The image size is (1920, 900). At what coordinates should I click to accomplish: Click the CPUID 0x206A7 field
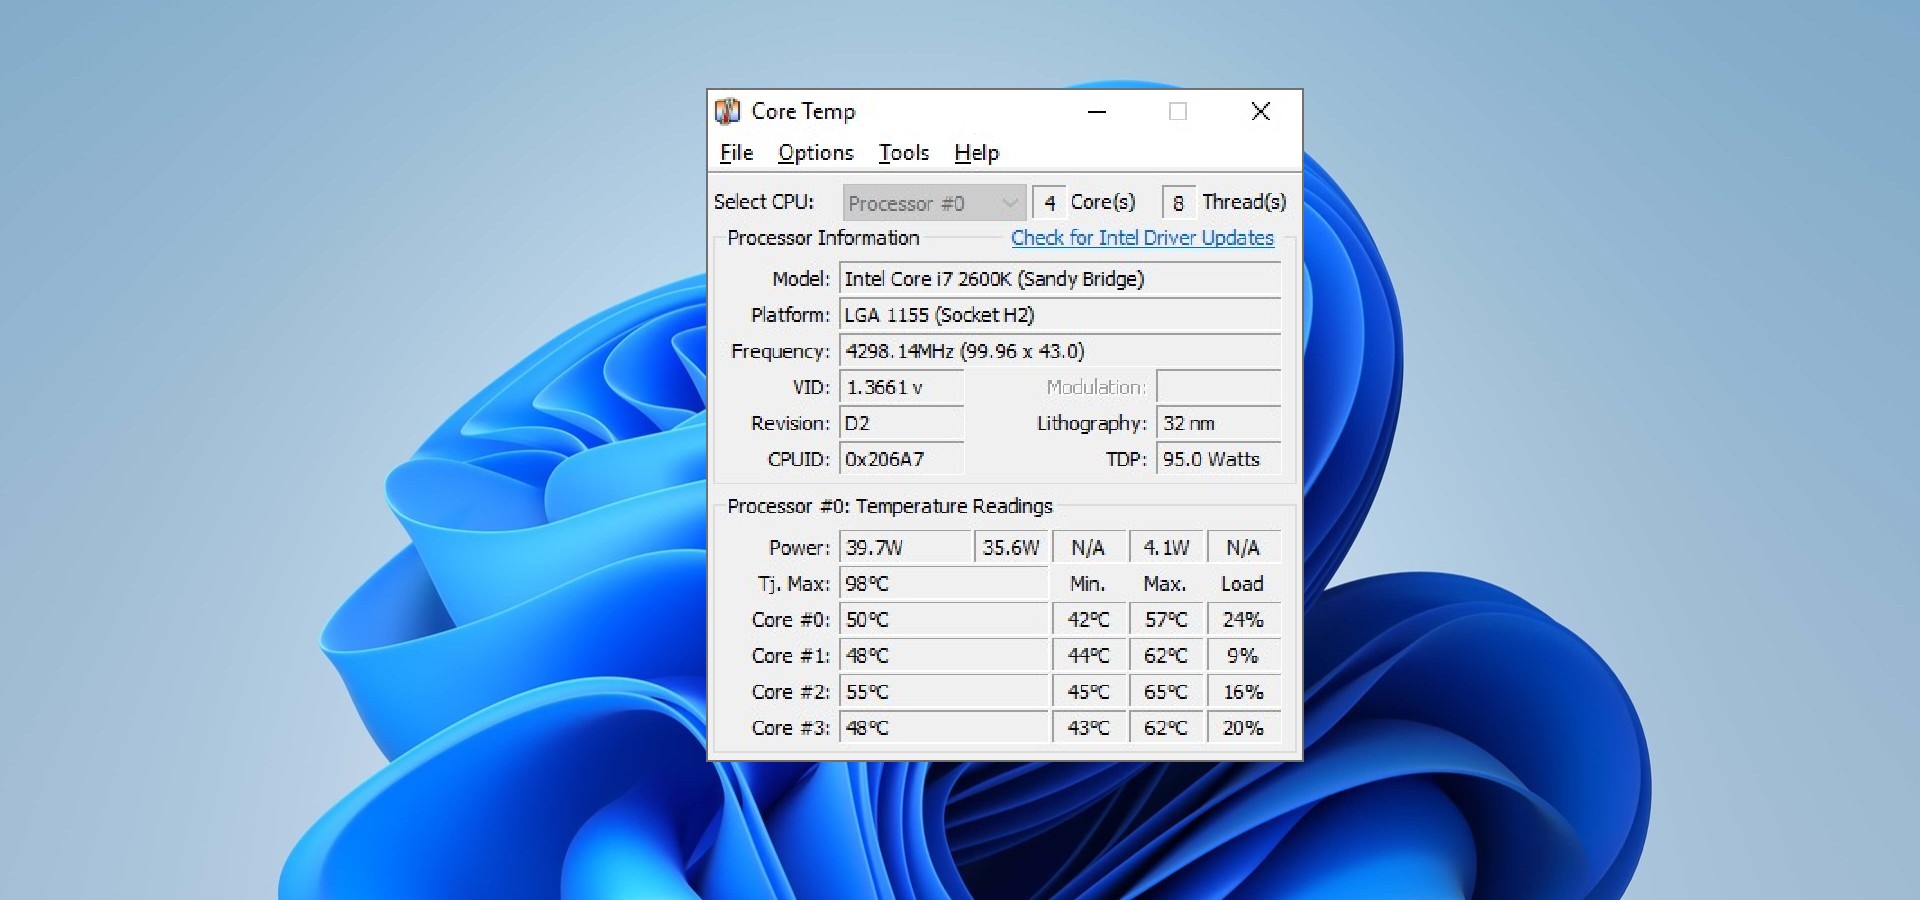coord(901,459)
